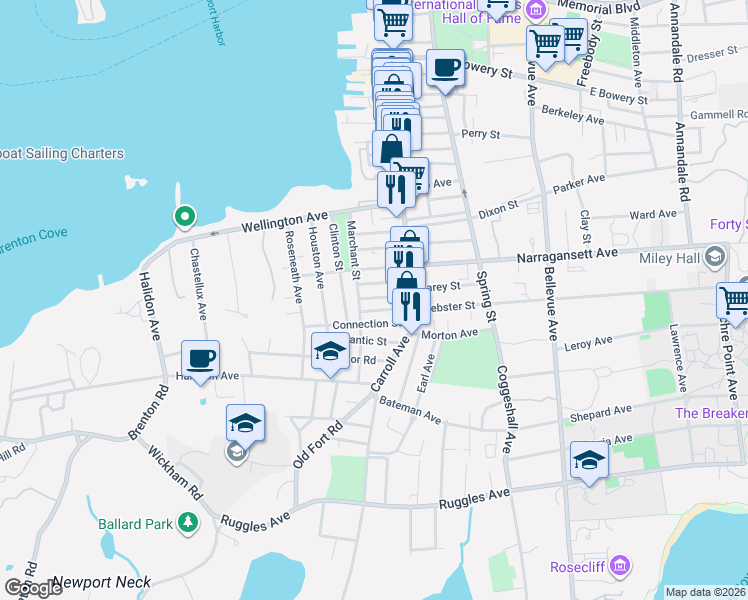Open the Rosecliff museum icon
748x600 pixels.
point(621,566)
